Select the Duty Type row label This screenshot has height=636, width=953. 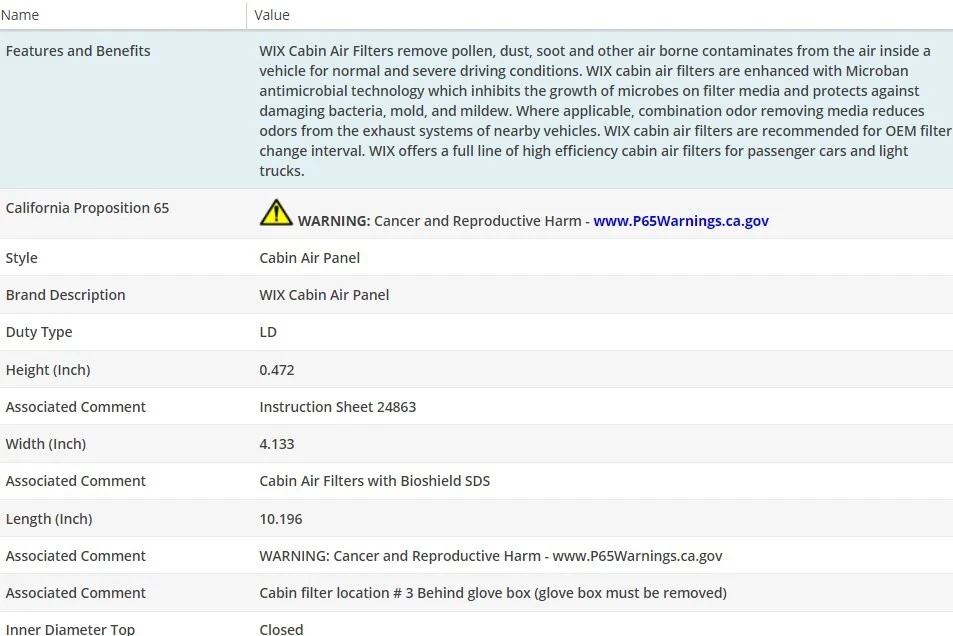point(39,332)
